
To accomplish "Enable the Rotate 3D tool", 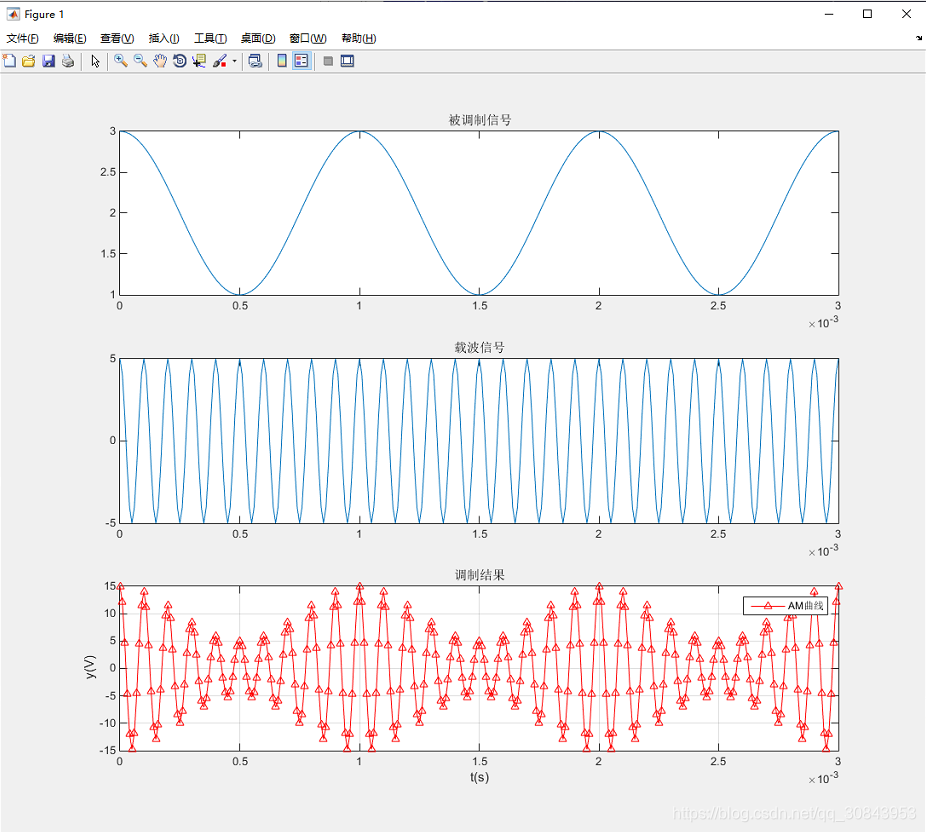I will pyautogui.click(x=180, y=61).
